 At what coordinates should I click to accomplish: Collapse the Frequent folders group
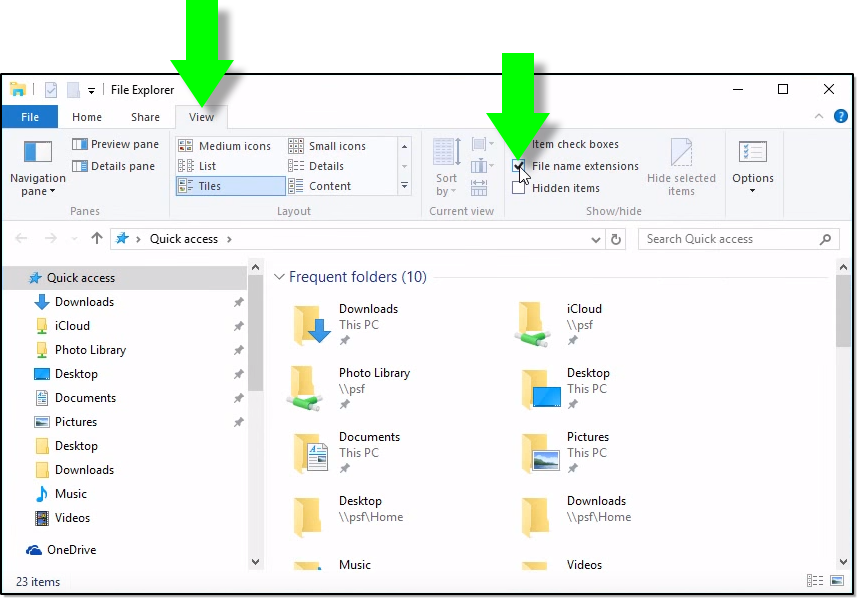coord(280,277)
